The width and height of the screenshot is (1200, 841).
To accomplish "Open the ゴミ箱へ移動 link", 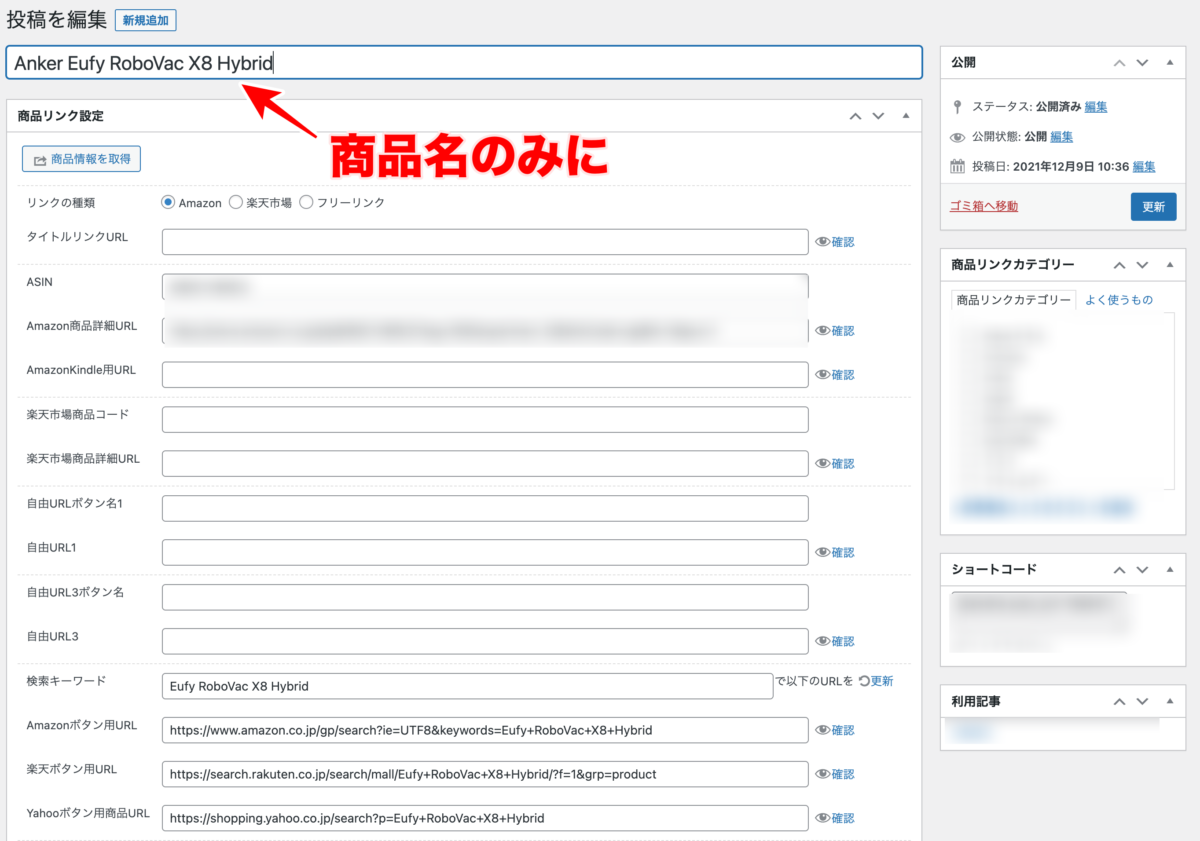I will 983,206.
